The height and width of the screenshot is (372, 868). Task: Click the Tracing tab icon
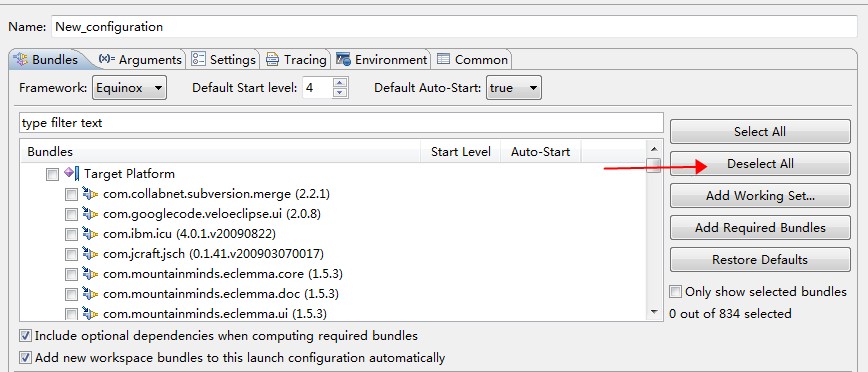(x=272, y=59)
